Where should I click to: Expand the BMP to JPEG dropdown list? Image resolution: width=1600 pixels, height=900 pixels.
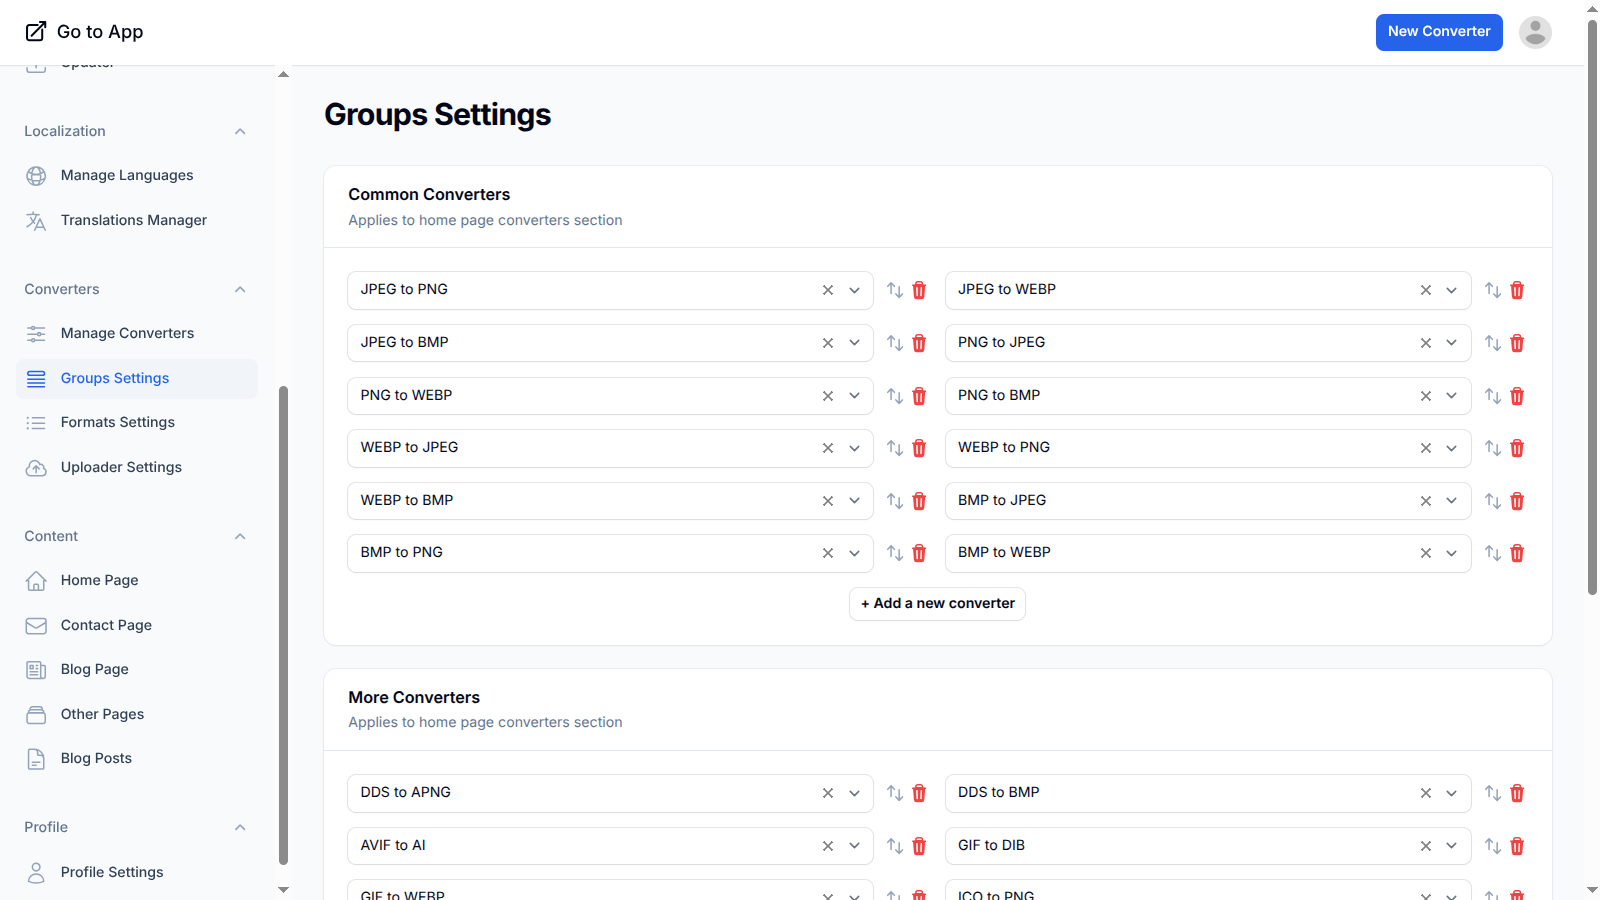tap(1452, 501)
